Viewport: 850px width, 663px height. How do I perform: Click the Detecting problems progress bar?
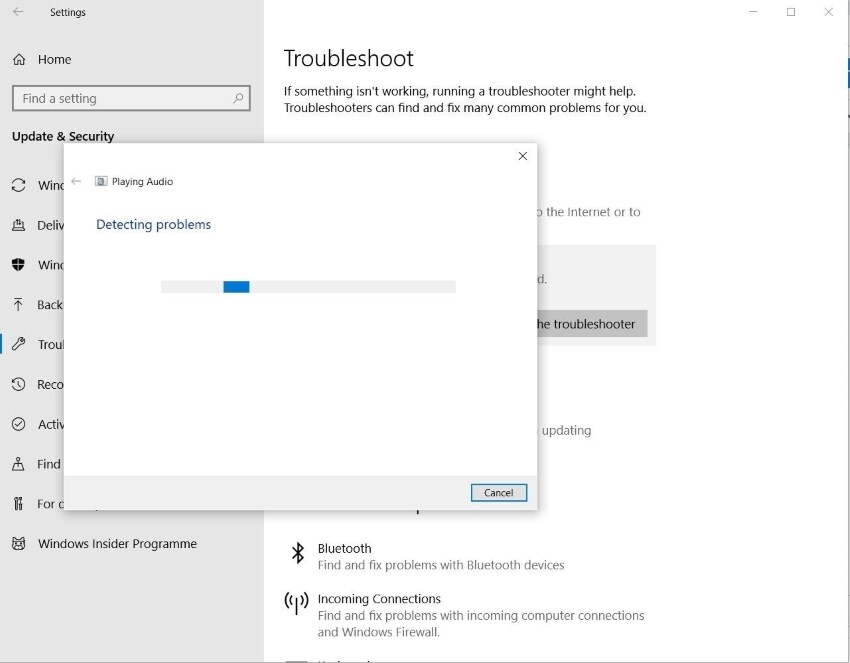click(x=308, y=287)
